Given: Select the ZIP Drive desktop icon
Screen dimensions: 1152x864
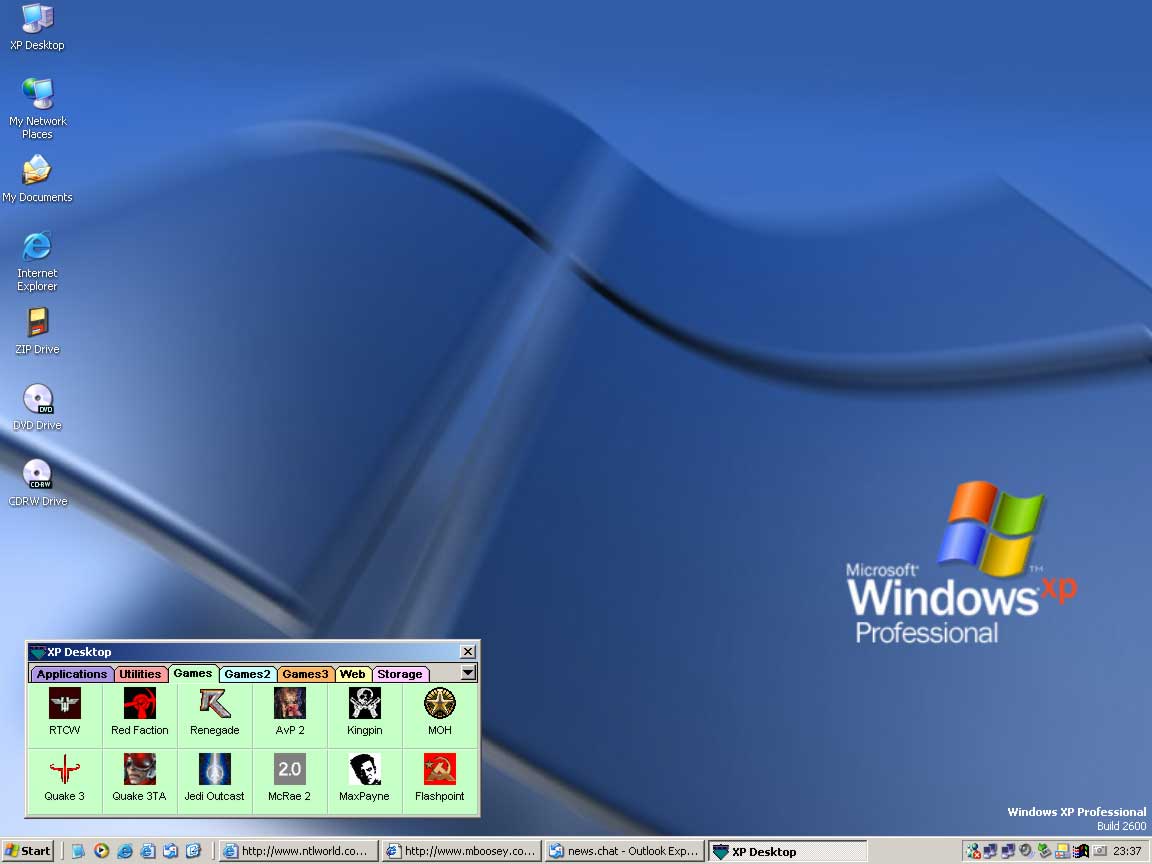Looking at the screenshot, I should pos(37,324).
